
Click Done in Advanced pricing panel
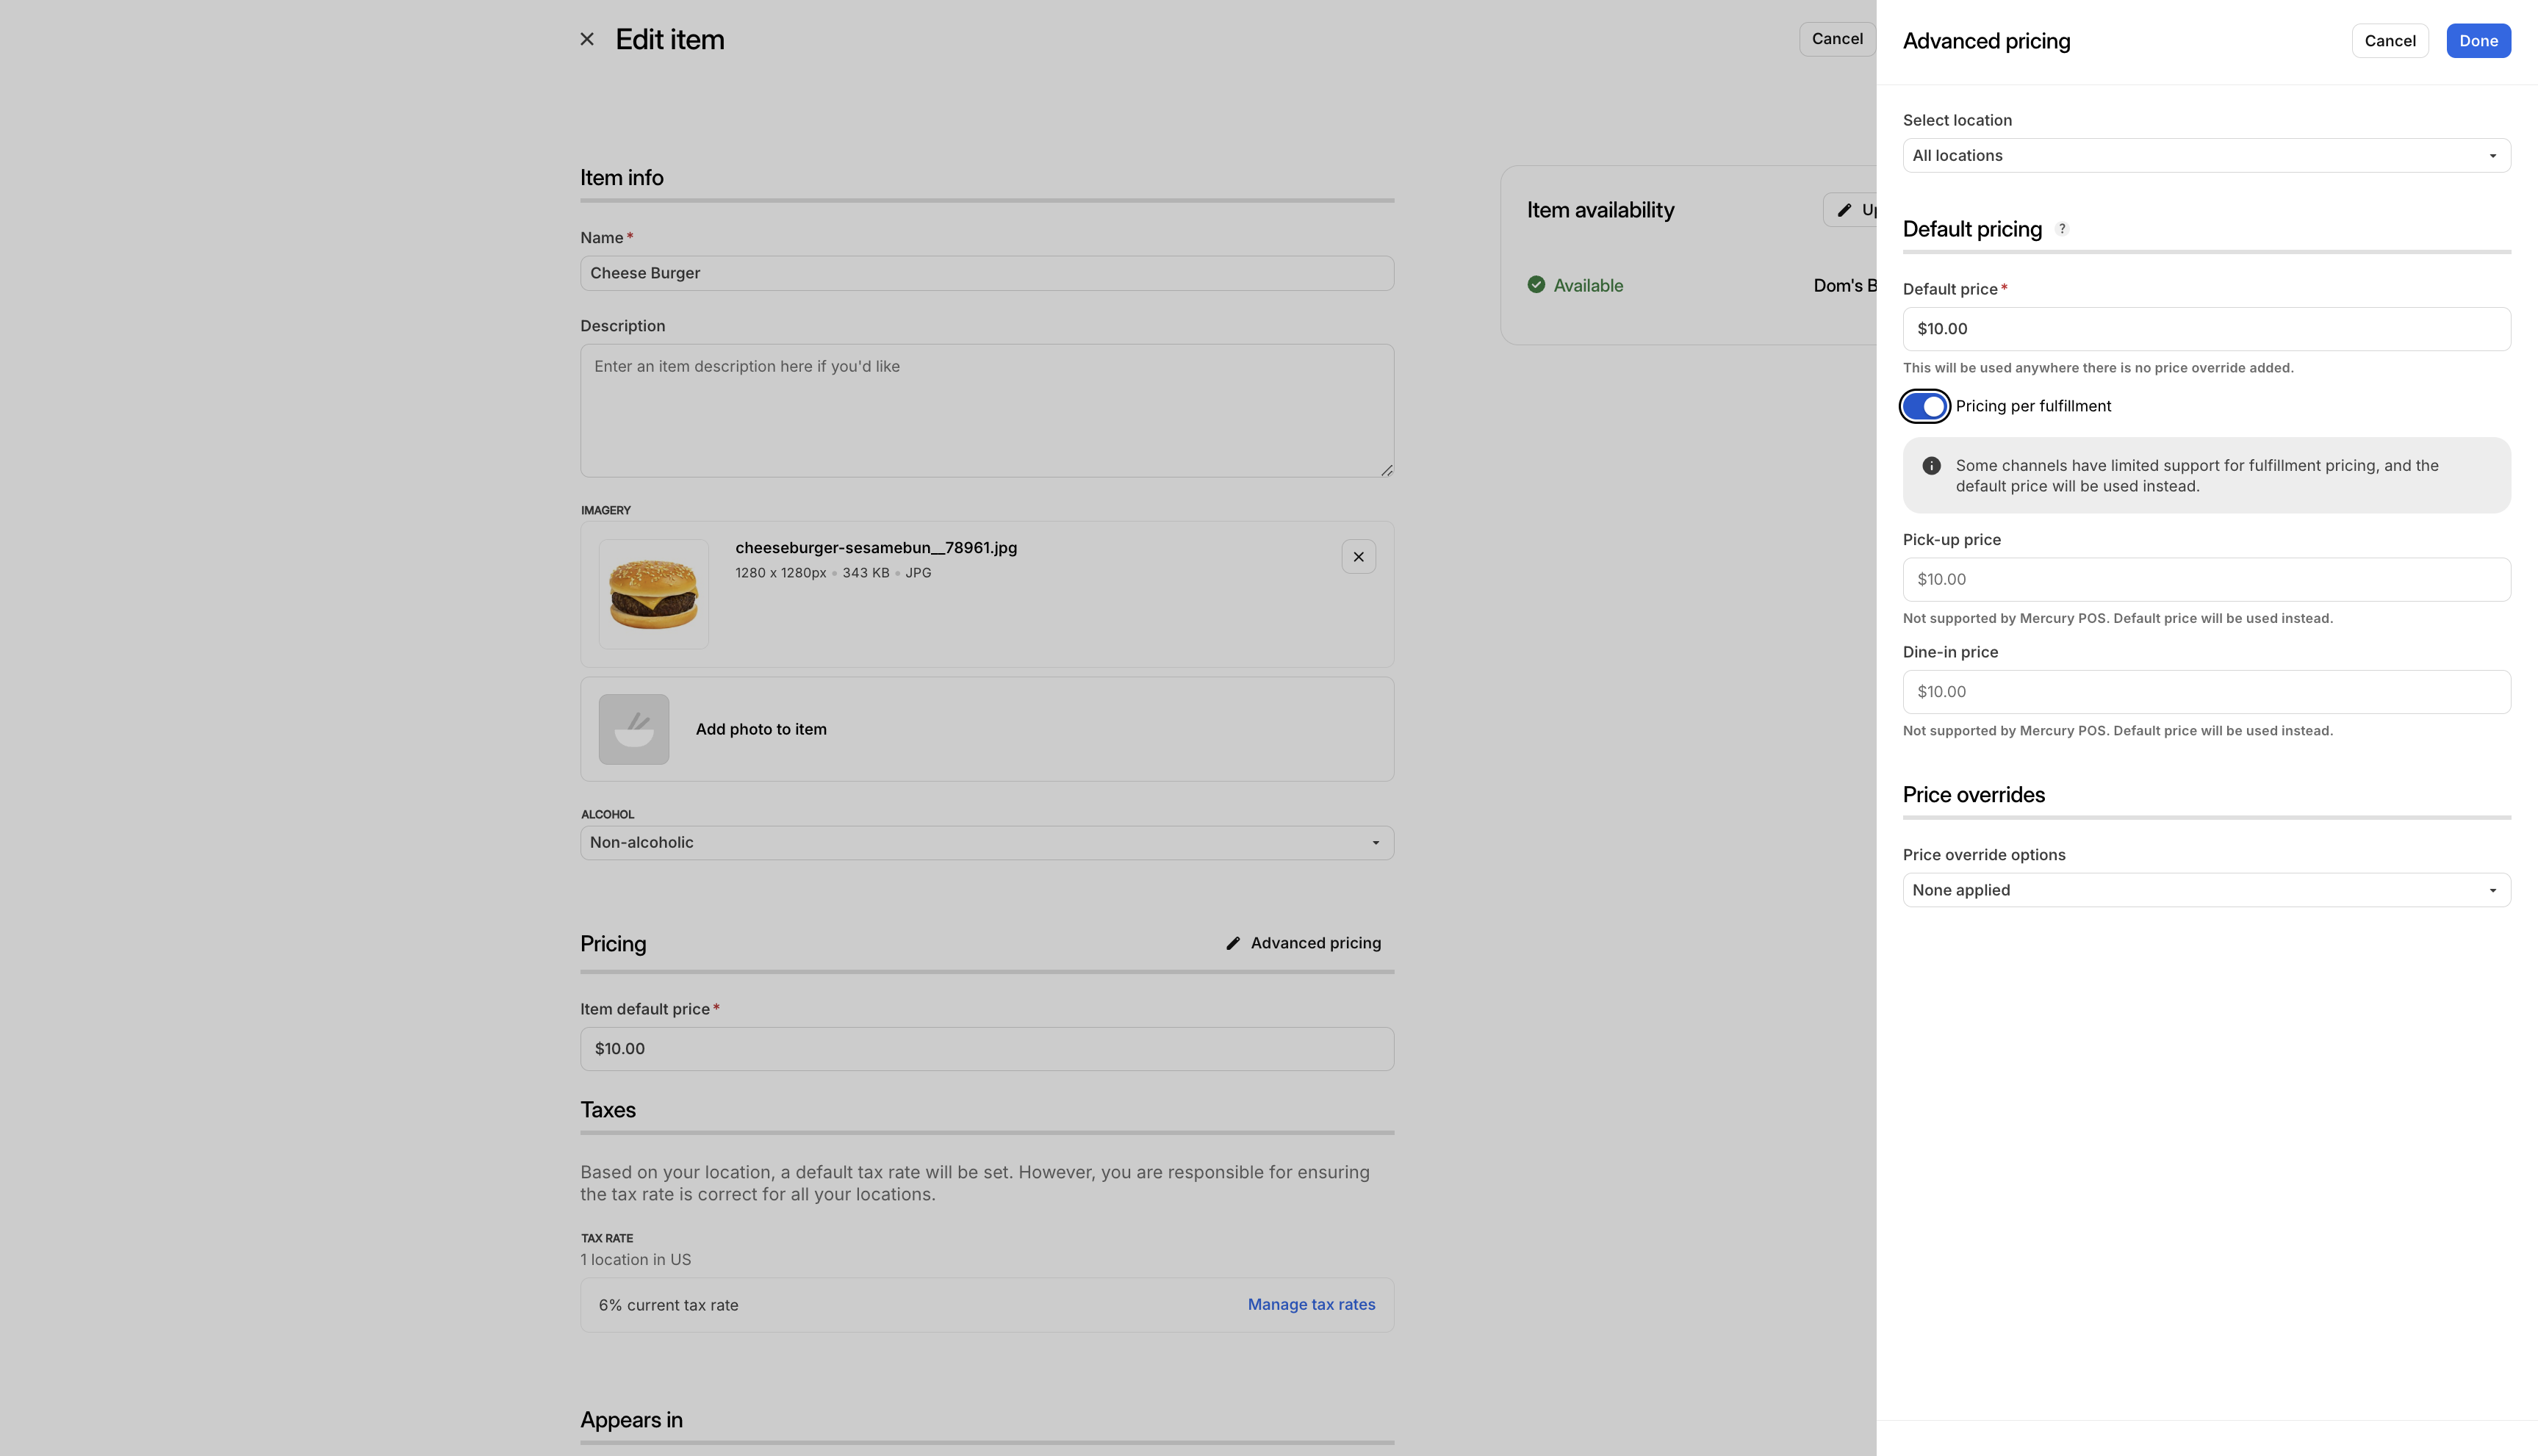pos(2478,41)
